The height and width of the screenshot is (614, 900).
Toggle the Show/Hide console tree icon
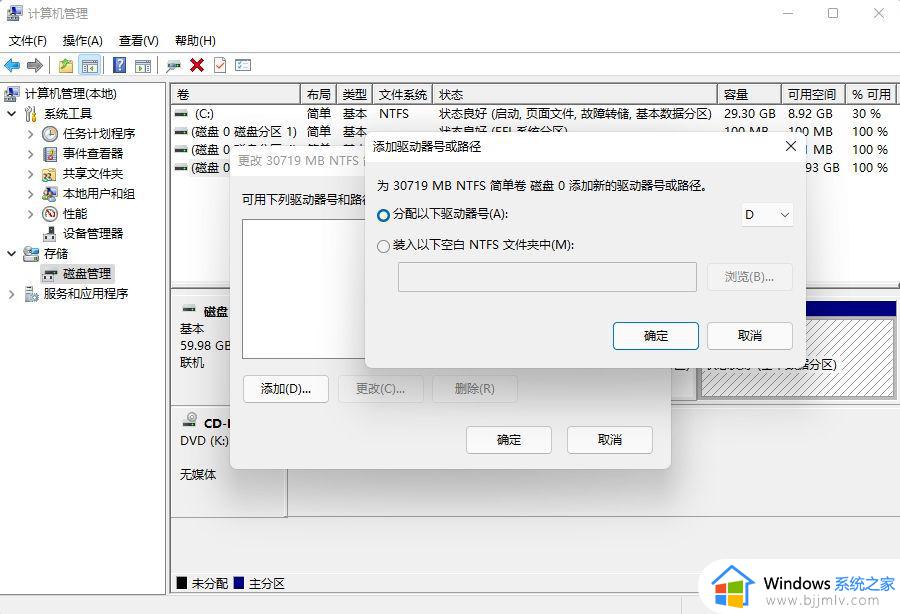click(90, 65)
